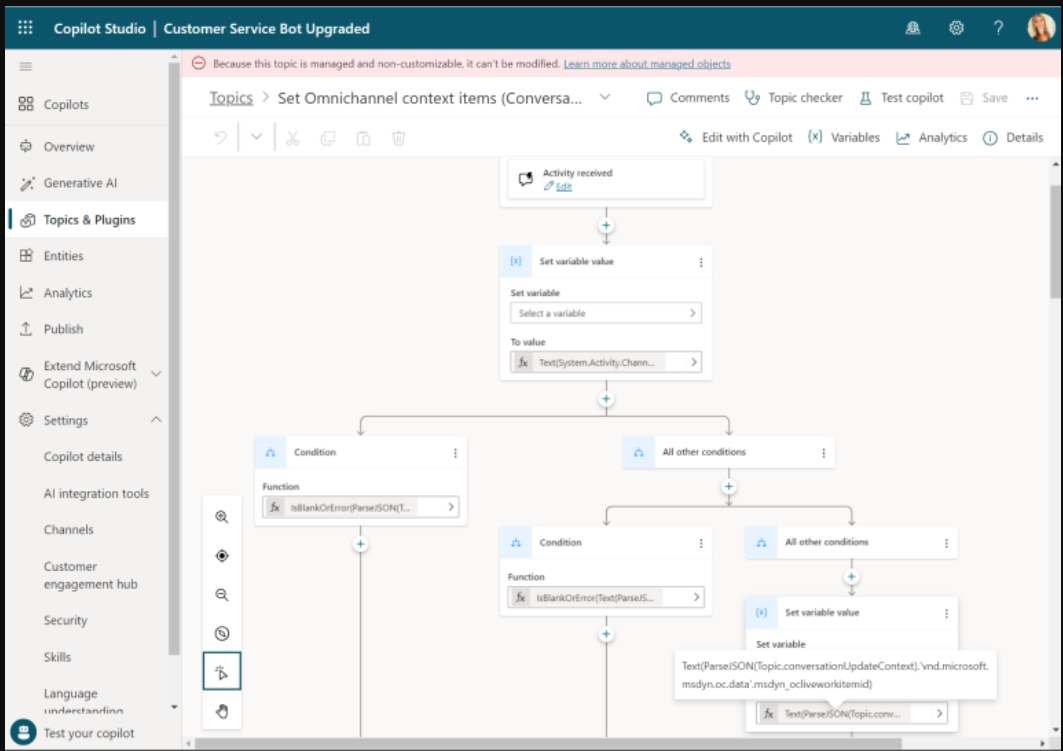Click the undo icon in the toolbar
The width and height of the screenshot is (1063, 751).
tap(220, 138)
